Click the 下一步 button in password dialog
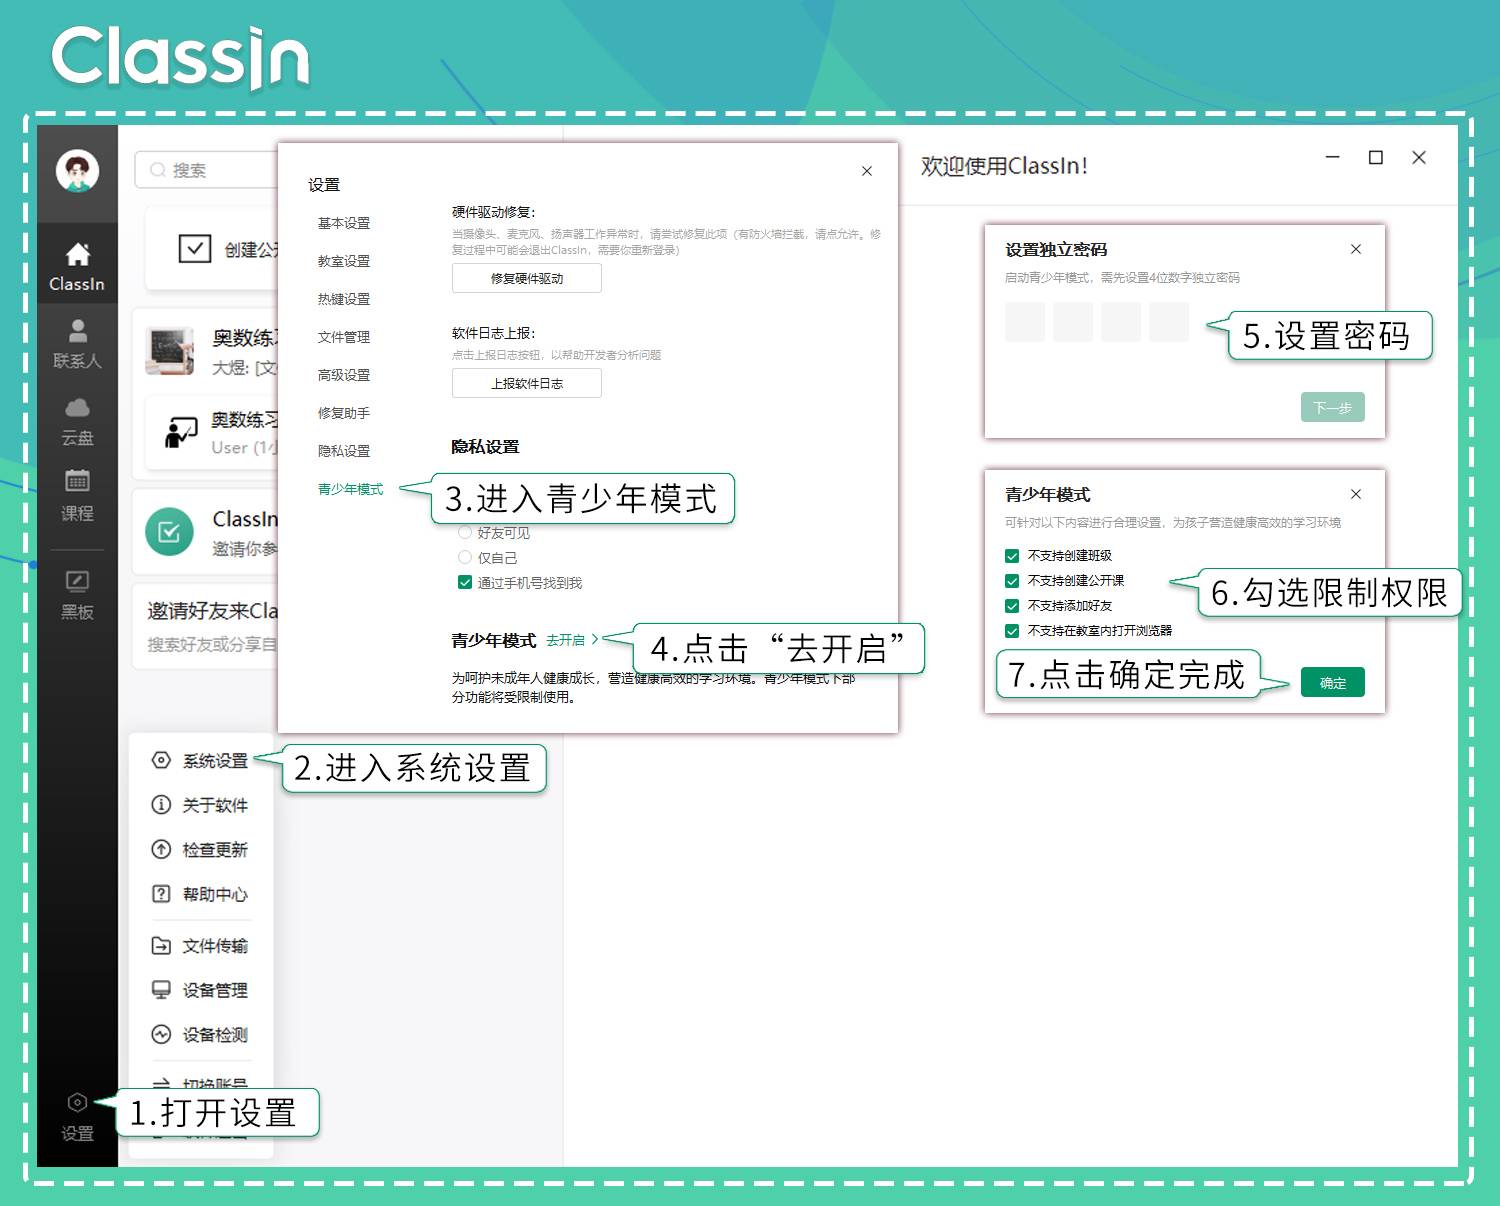 click(1333, 407)
